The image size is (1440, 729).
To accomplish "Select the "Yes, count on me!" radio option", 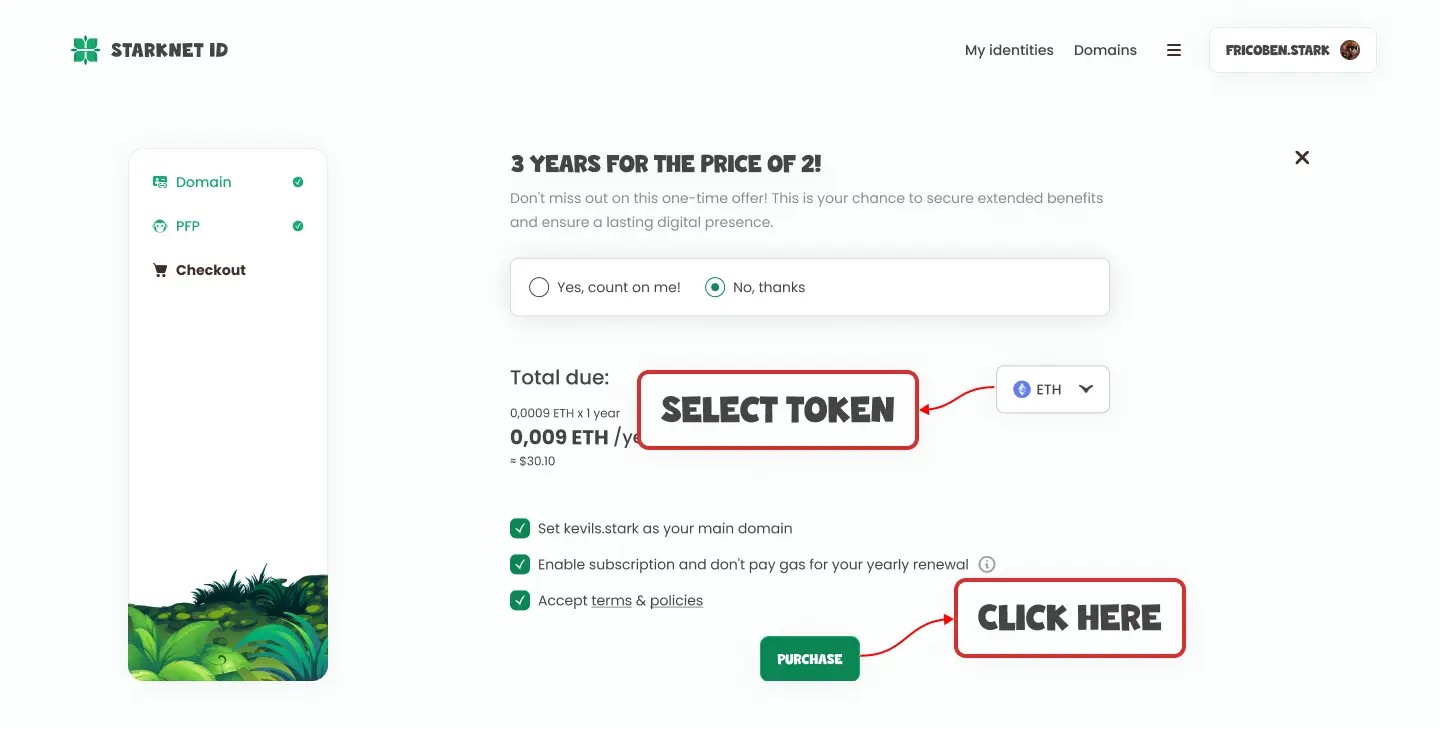I will [x=539, y=287].
